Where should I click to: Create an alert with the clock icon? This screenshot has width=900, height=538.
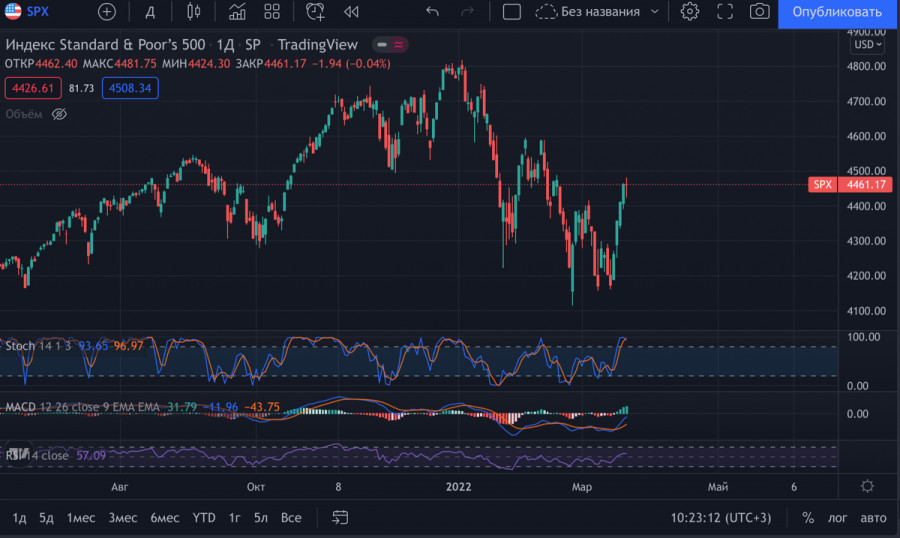[x=315, y=11]
